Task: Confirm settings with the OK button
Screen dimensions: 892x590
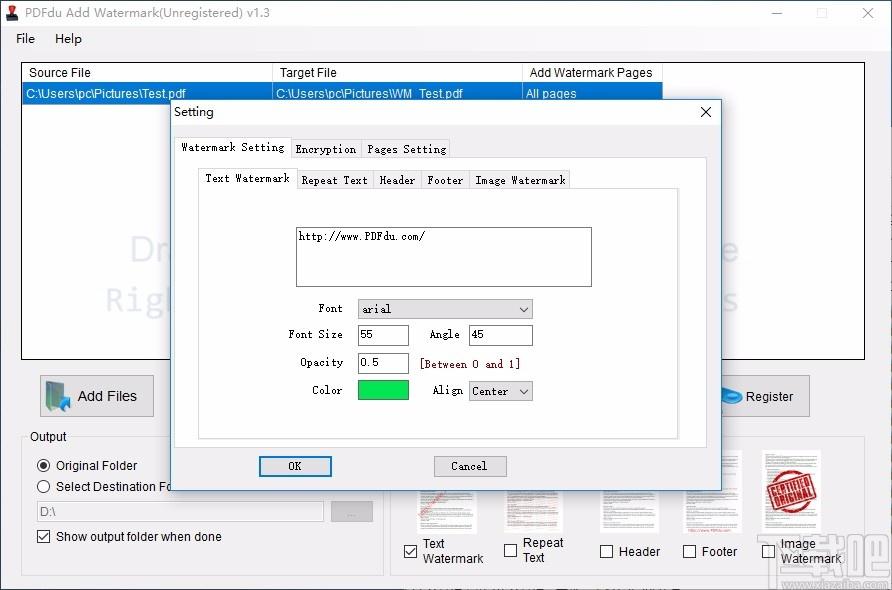Action: 295,467
